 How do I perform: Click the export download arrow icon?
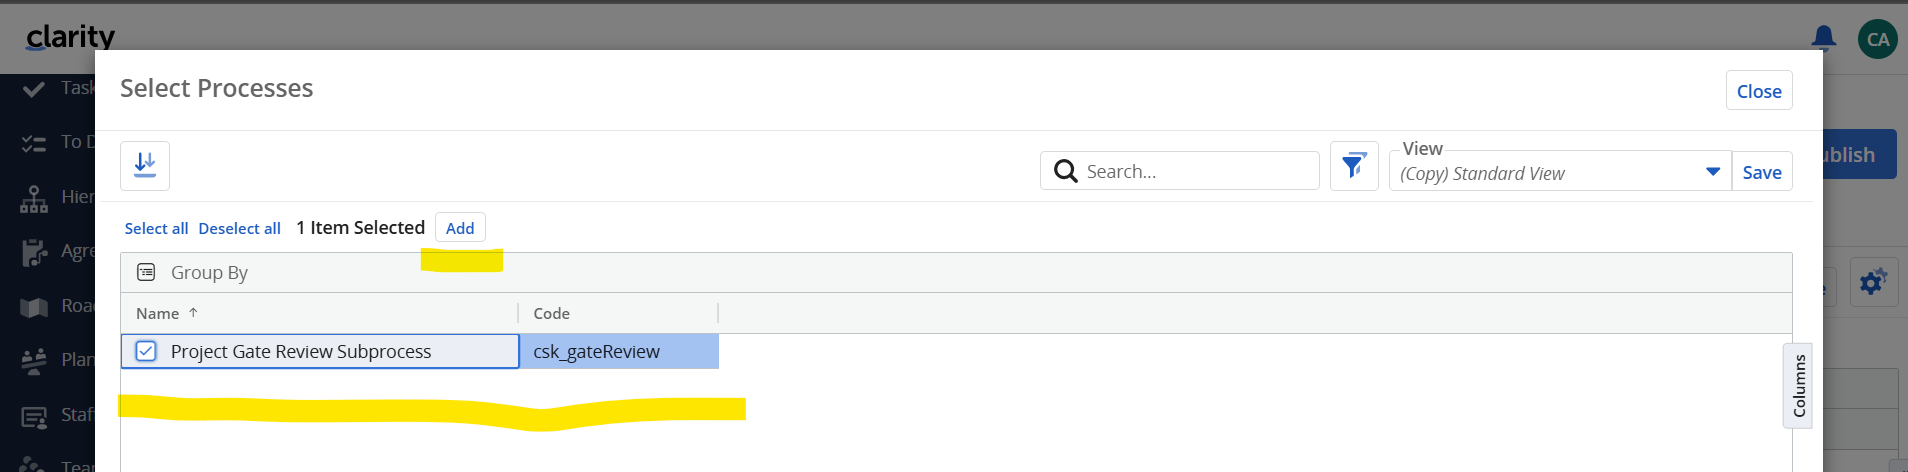click(145, 165)
